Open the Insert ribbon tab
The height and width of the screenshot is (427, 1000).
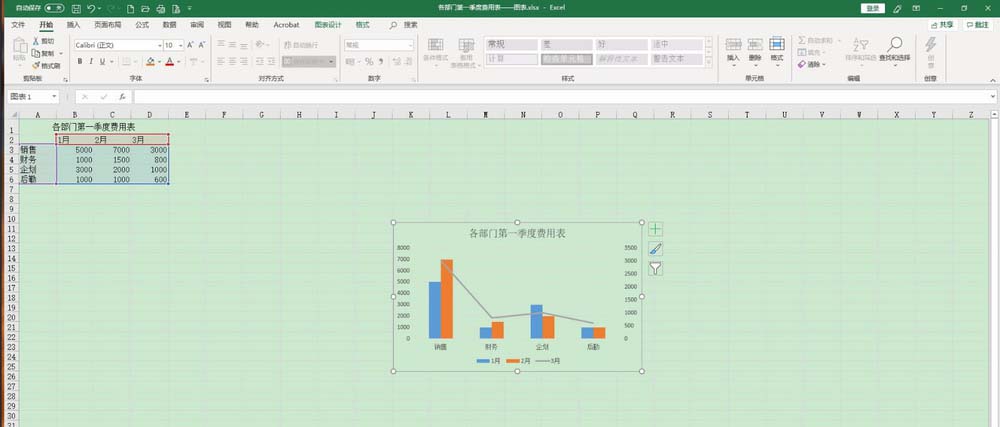74,25
